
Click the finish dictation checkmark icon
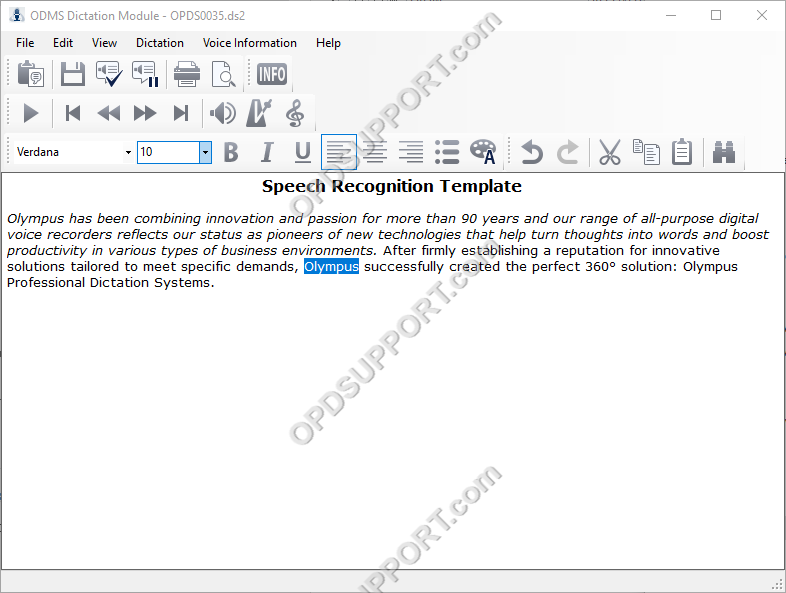click(109, 74)
